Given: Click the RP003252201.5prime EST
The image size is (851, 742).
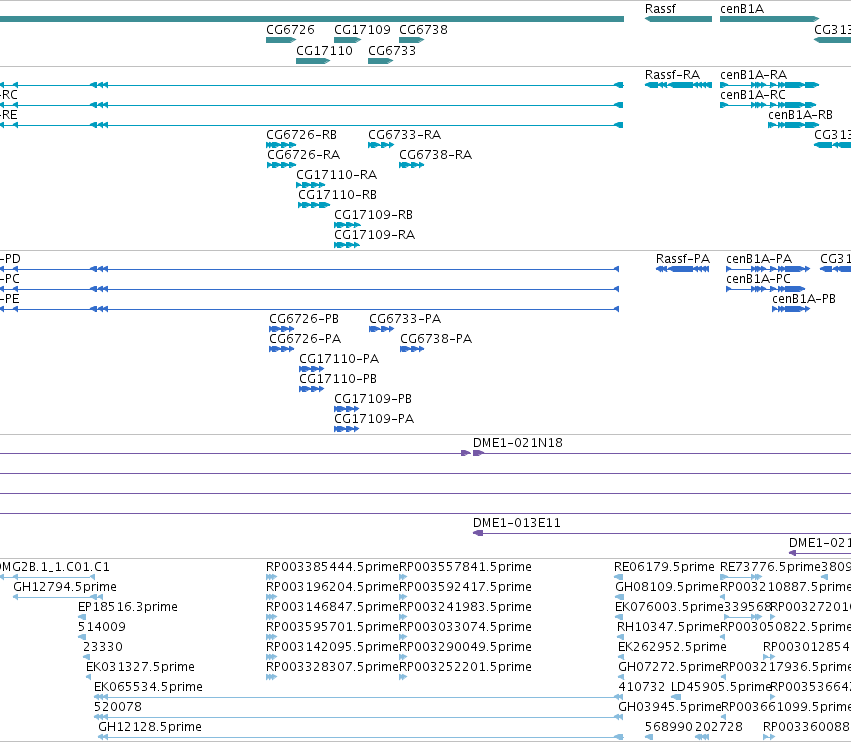Looking at the screenshot, I should click(403, 677).
